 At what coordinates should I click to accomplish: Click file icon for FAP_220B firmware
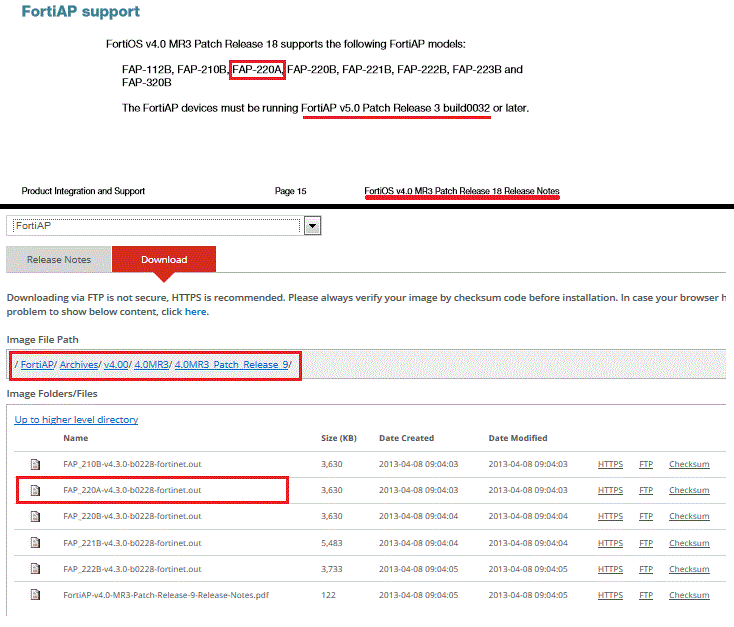point(36,516)
